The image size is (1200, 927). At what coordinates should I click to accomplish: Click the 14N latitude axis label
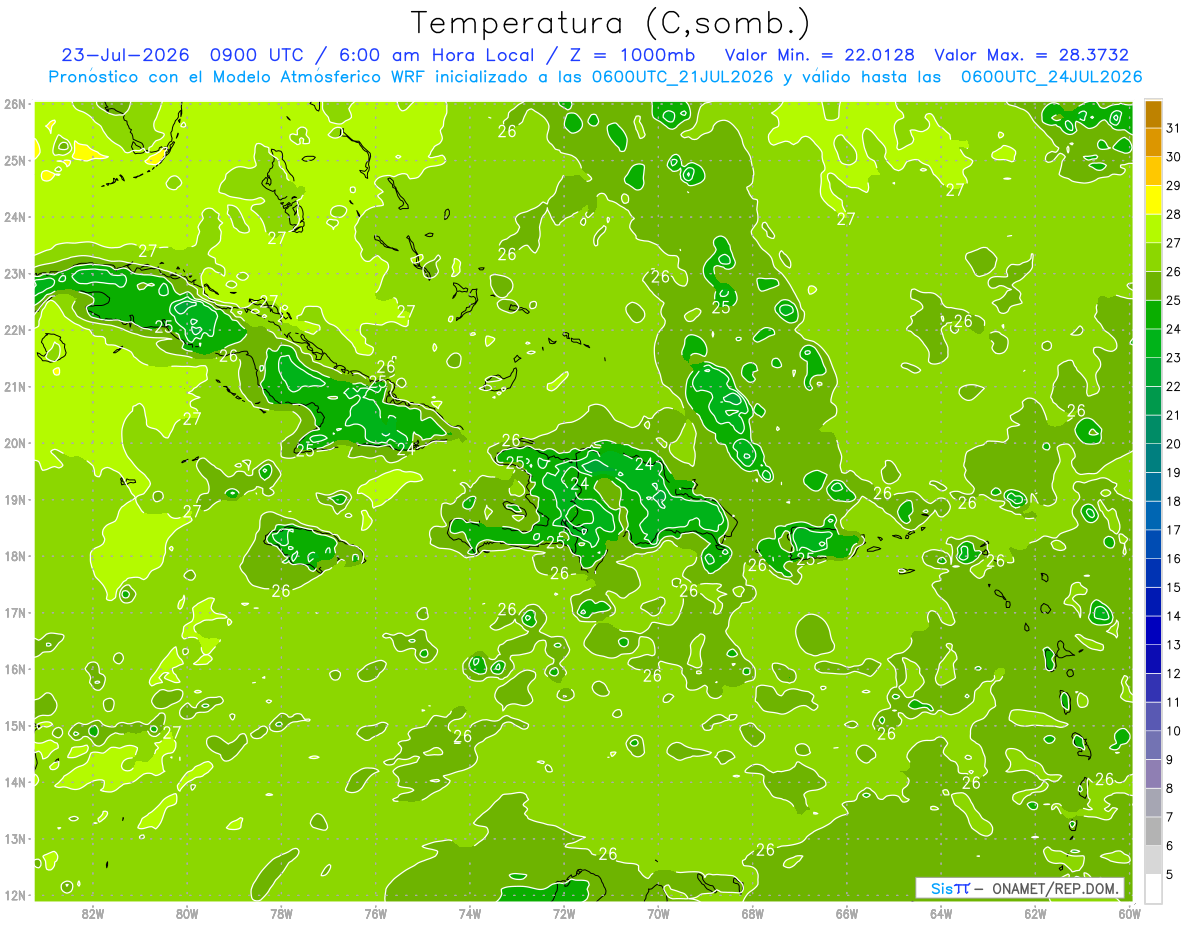click(x=14, y=782)
